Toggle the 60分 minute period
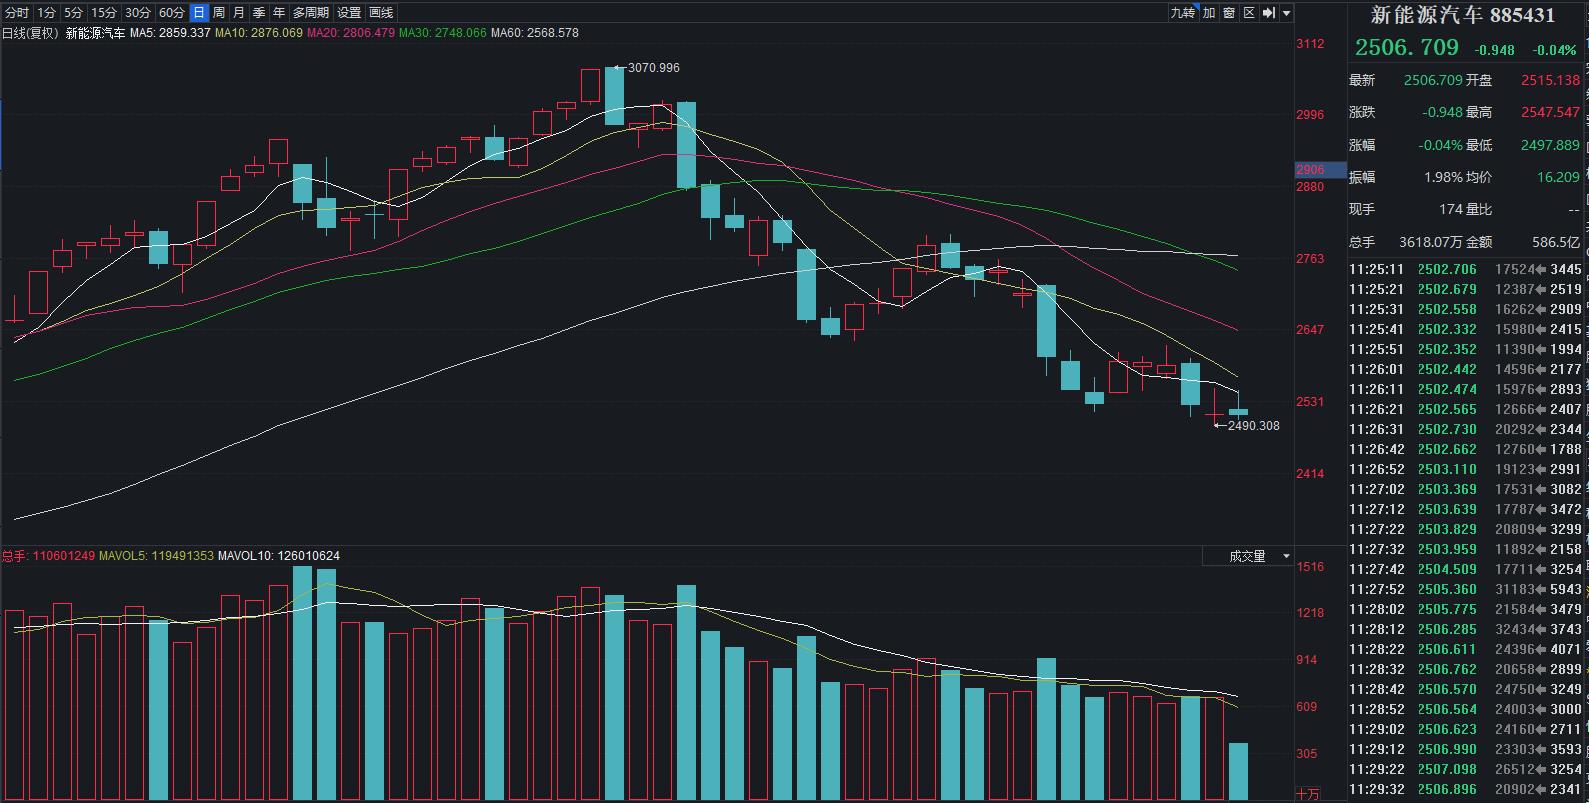 pyautogui.click(x=172, y=13)
